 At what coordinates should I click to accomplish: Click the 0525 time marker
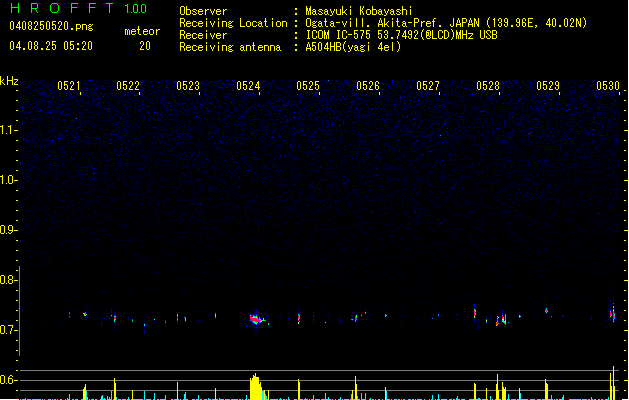[x=308, y=86]
